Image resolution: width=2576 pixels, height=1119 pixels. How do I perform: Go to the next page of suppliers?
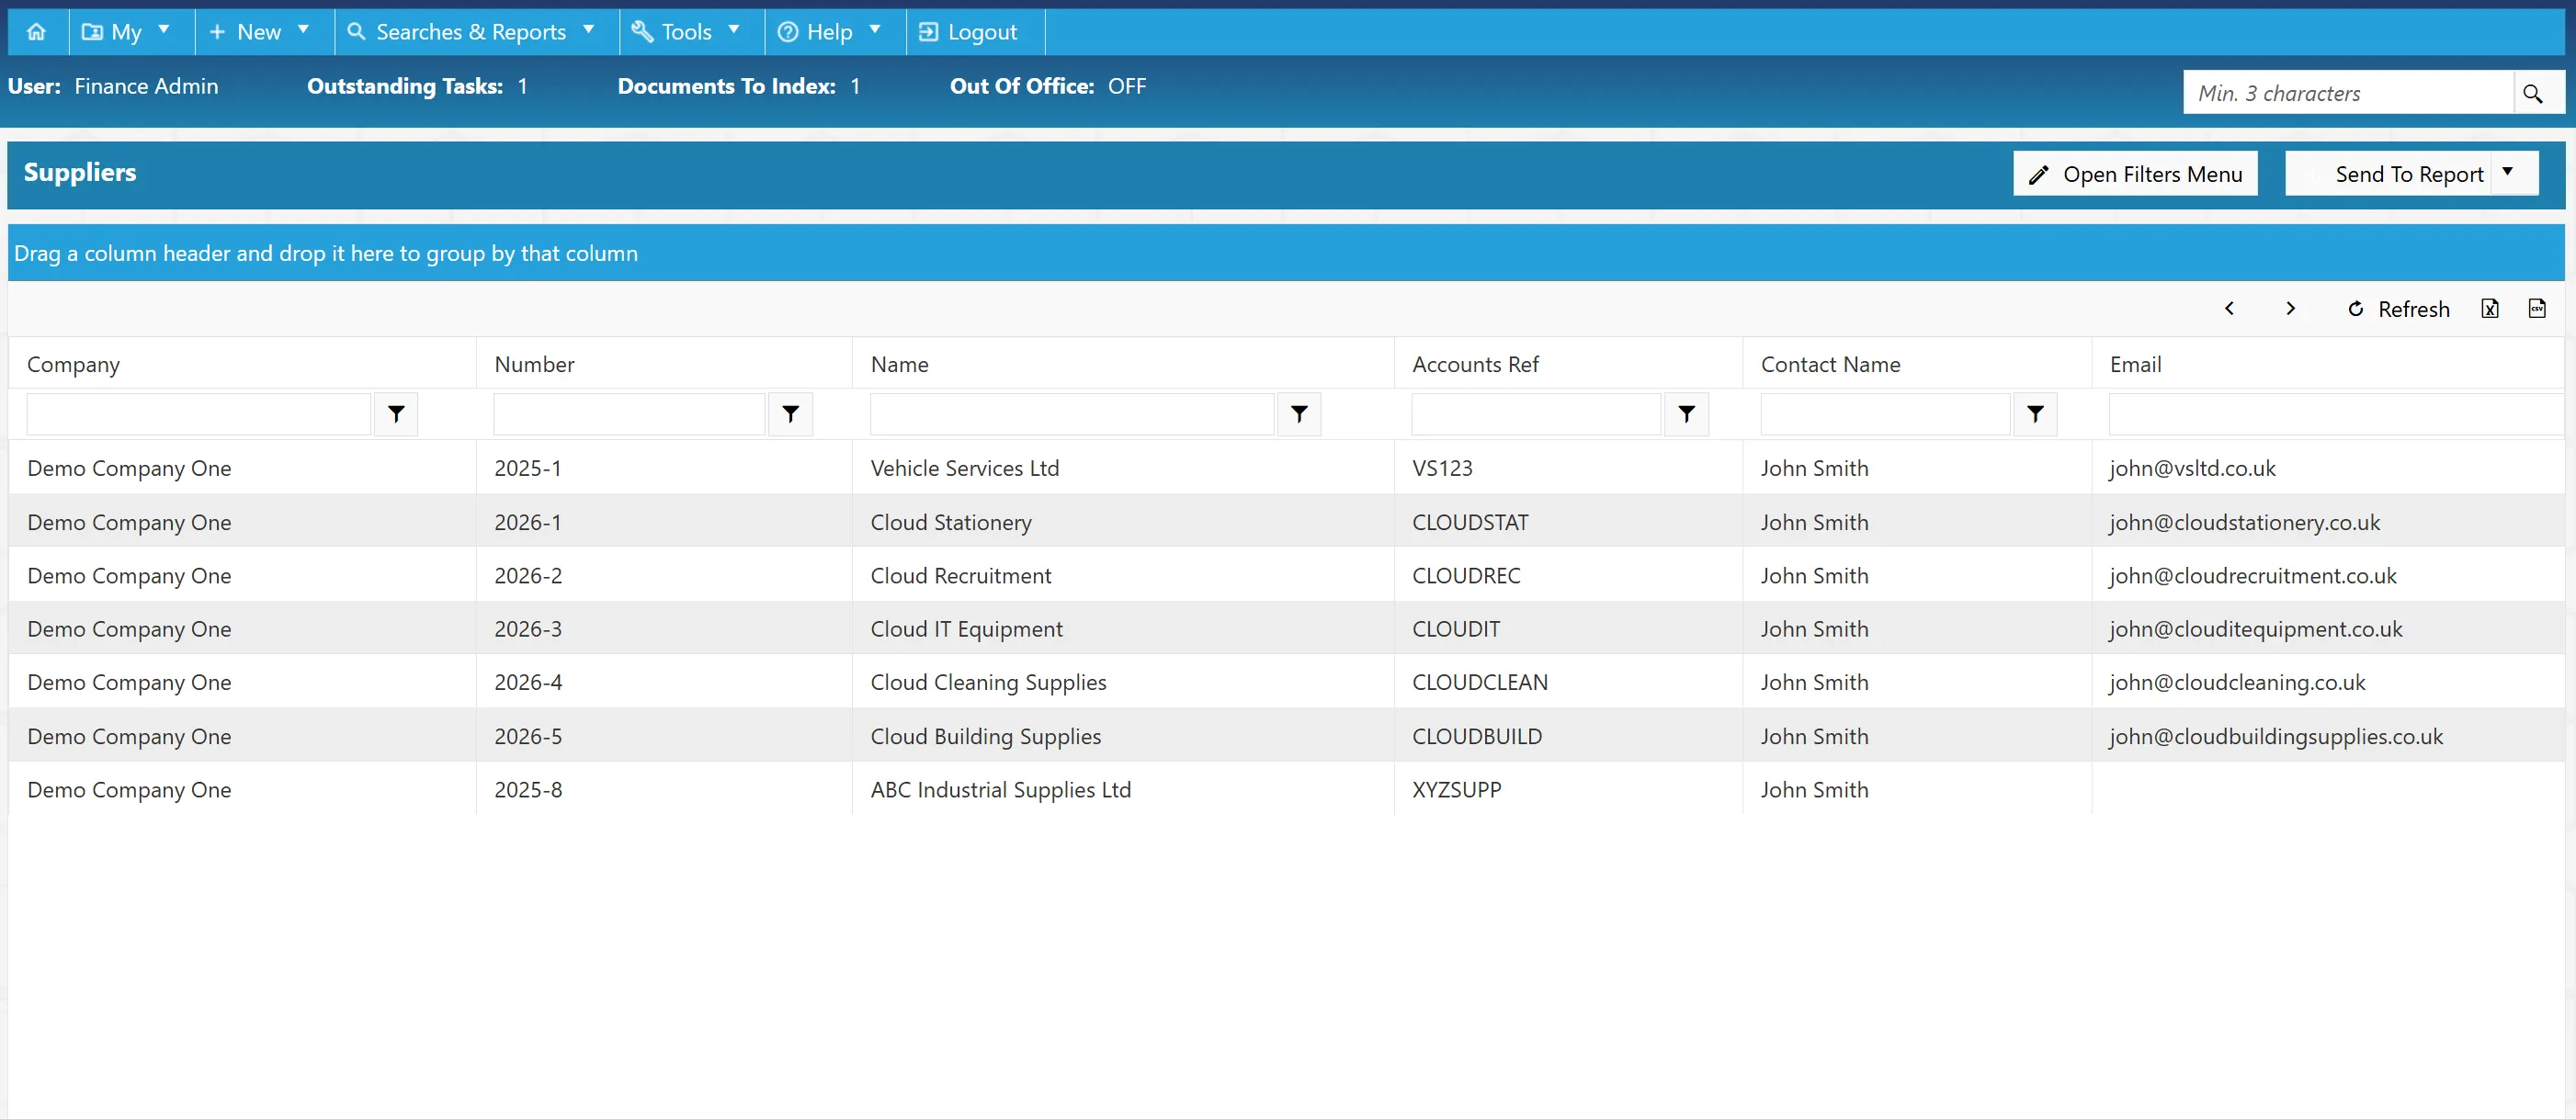tap(2290, 308)
